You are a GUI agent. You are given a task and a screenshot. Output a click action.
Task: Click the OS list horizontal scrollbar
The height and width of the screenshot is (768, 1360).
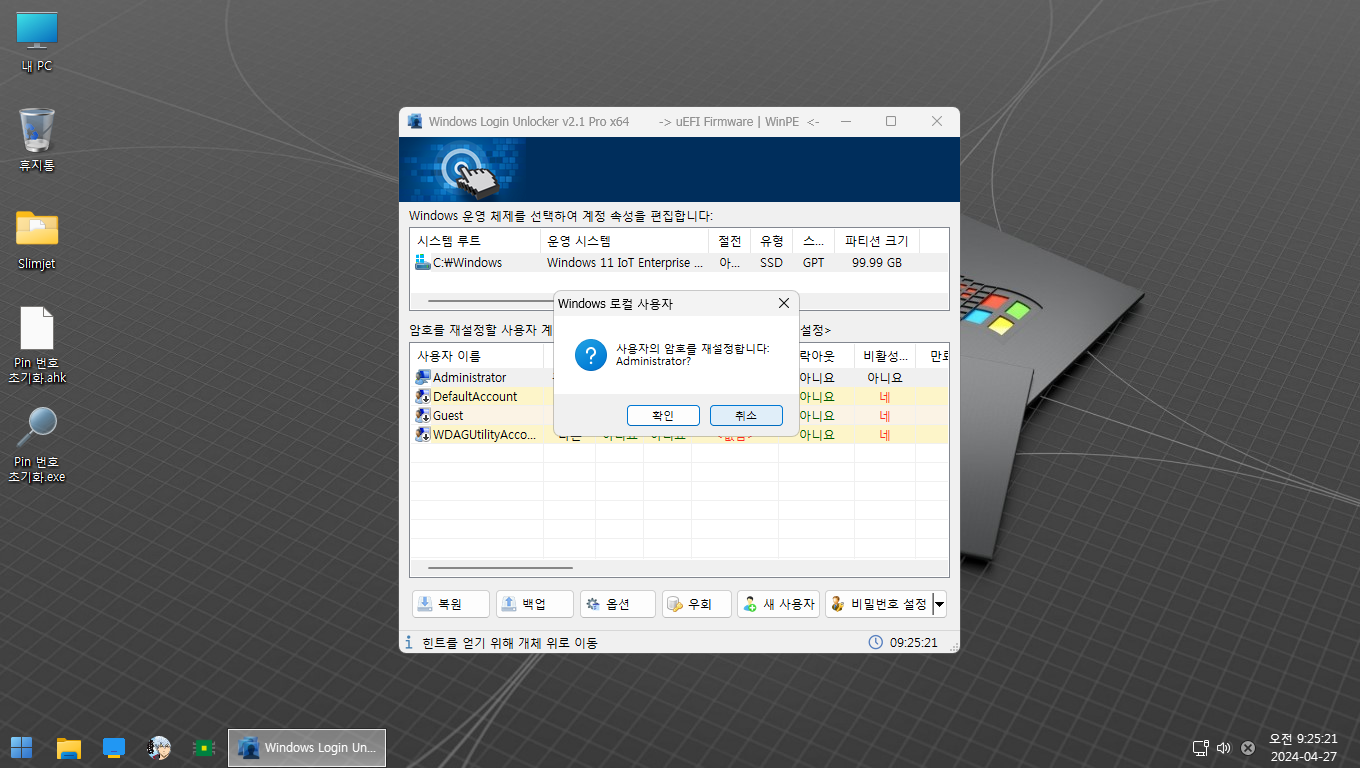[490, 300]
